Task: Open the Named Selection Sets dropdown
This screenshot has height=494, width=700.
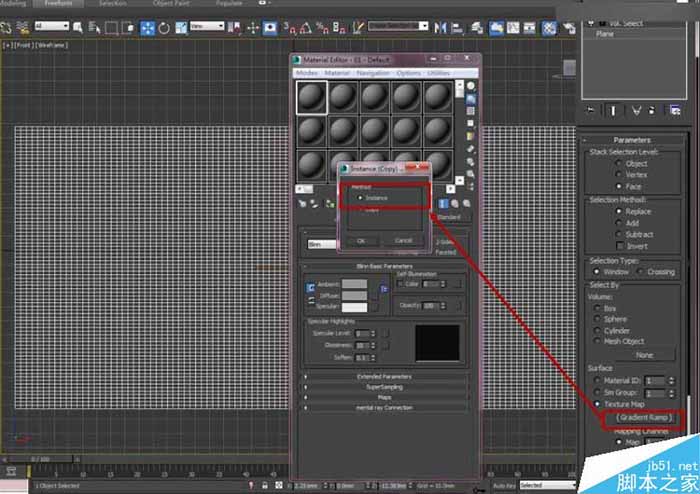Action: (x=398, y=26)
